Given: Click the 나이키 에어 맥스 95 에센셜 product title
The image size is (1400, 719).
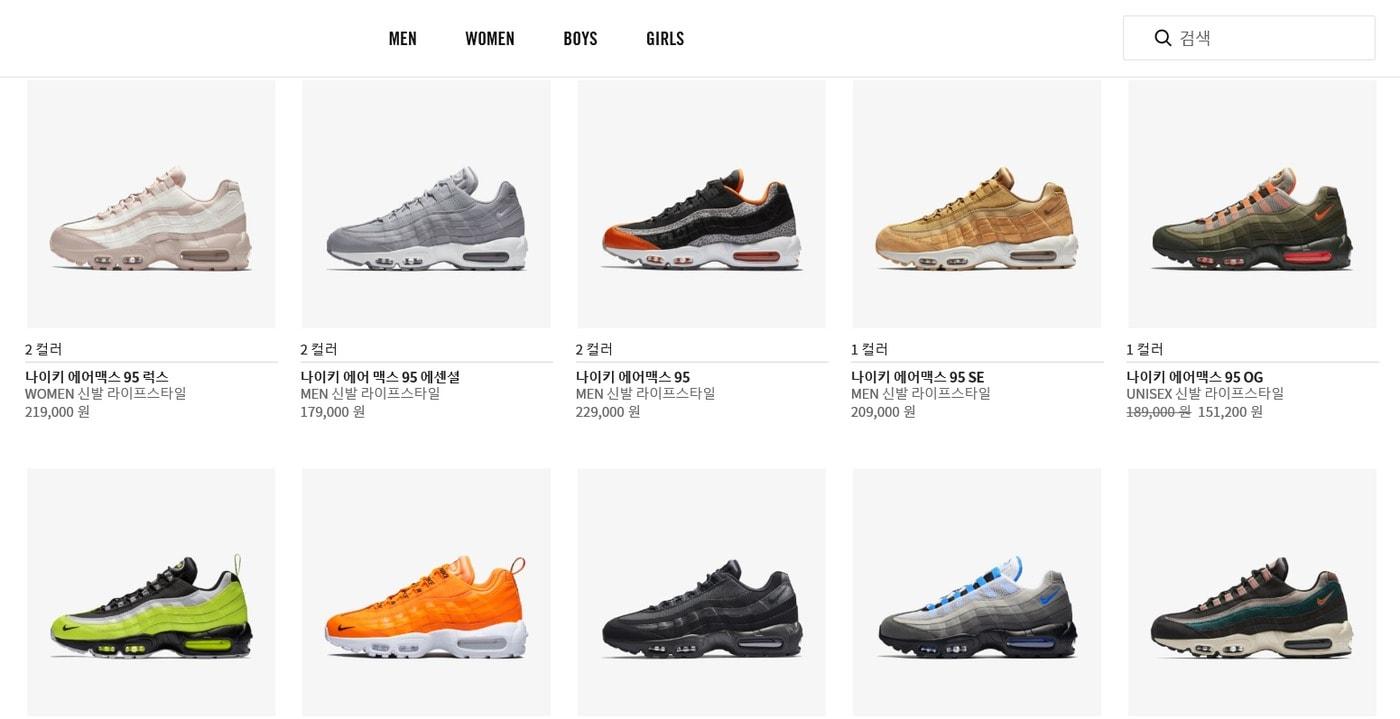Looking at the screenshot, I should [380, 377].
